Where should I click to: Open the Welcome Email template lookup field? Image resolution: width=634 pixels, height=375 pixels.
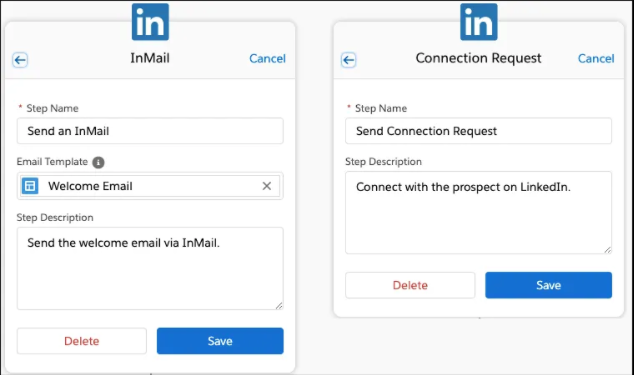pos(150,186)
